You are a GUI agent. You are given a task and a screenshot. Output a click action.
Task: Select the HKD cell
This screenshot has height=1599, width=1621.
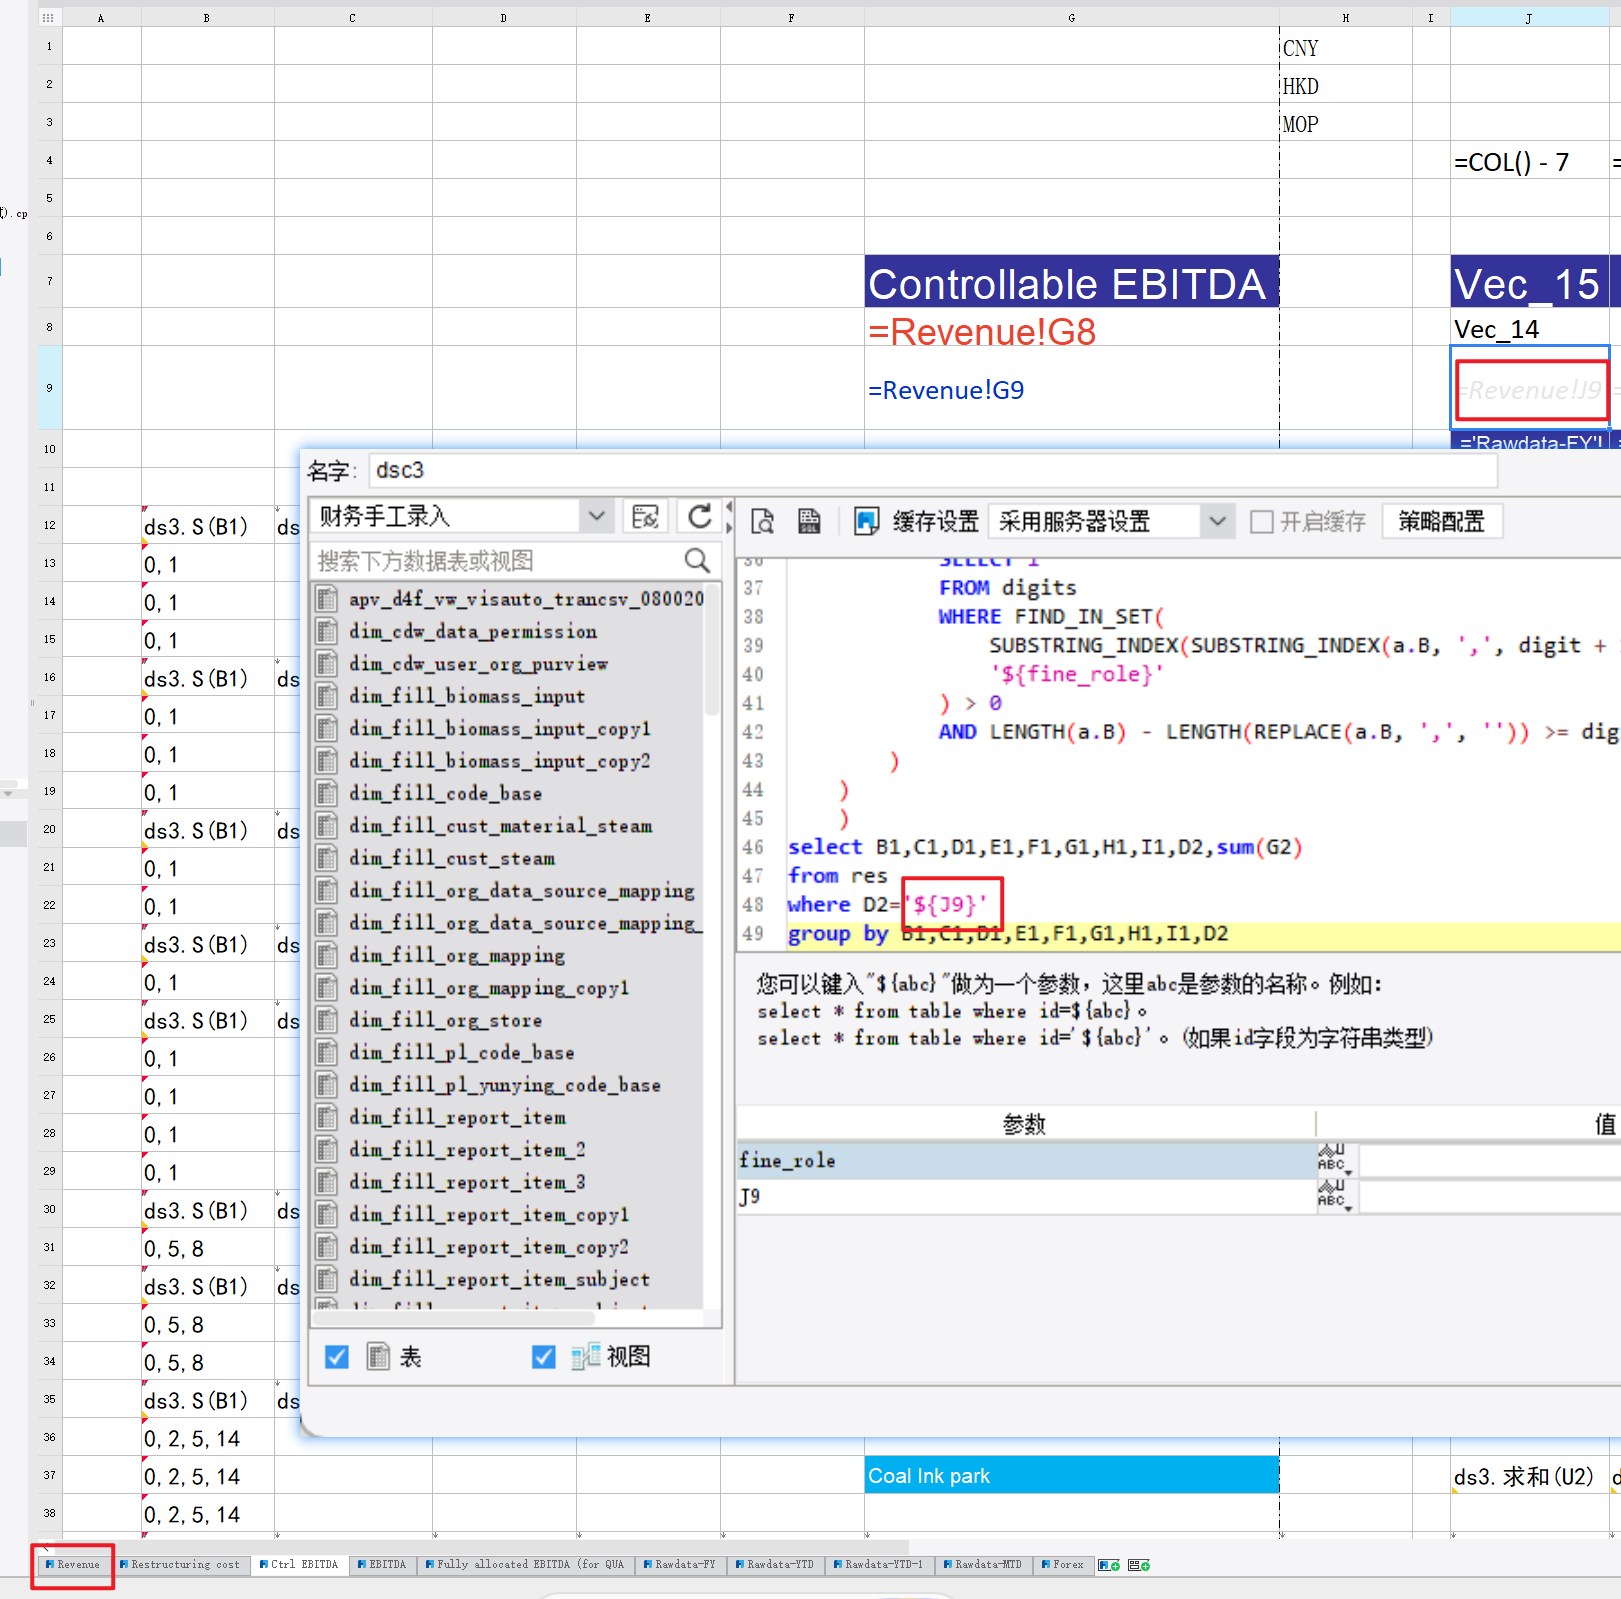click(1345, 84)
